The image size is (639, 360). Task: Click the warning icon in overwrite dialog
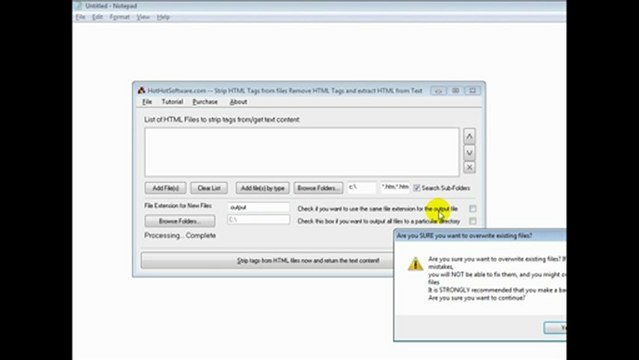[415, 263]
